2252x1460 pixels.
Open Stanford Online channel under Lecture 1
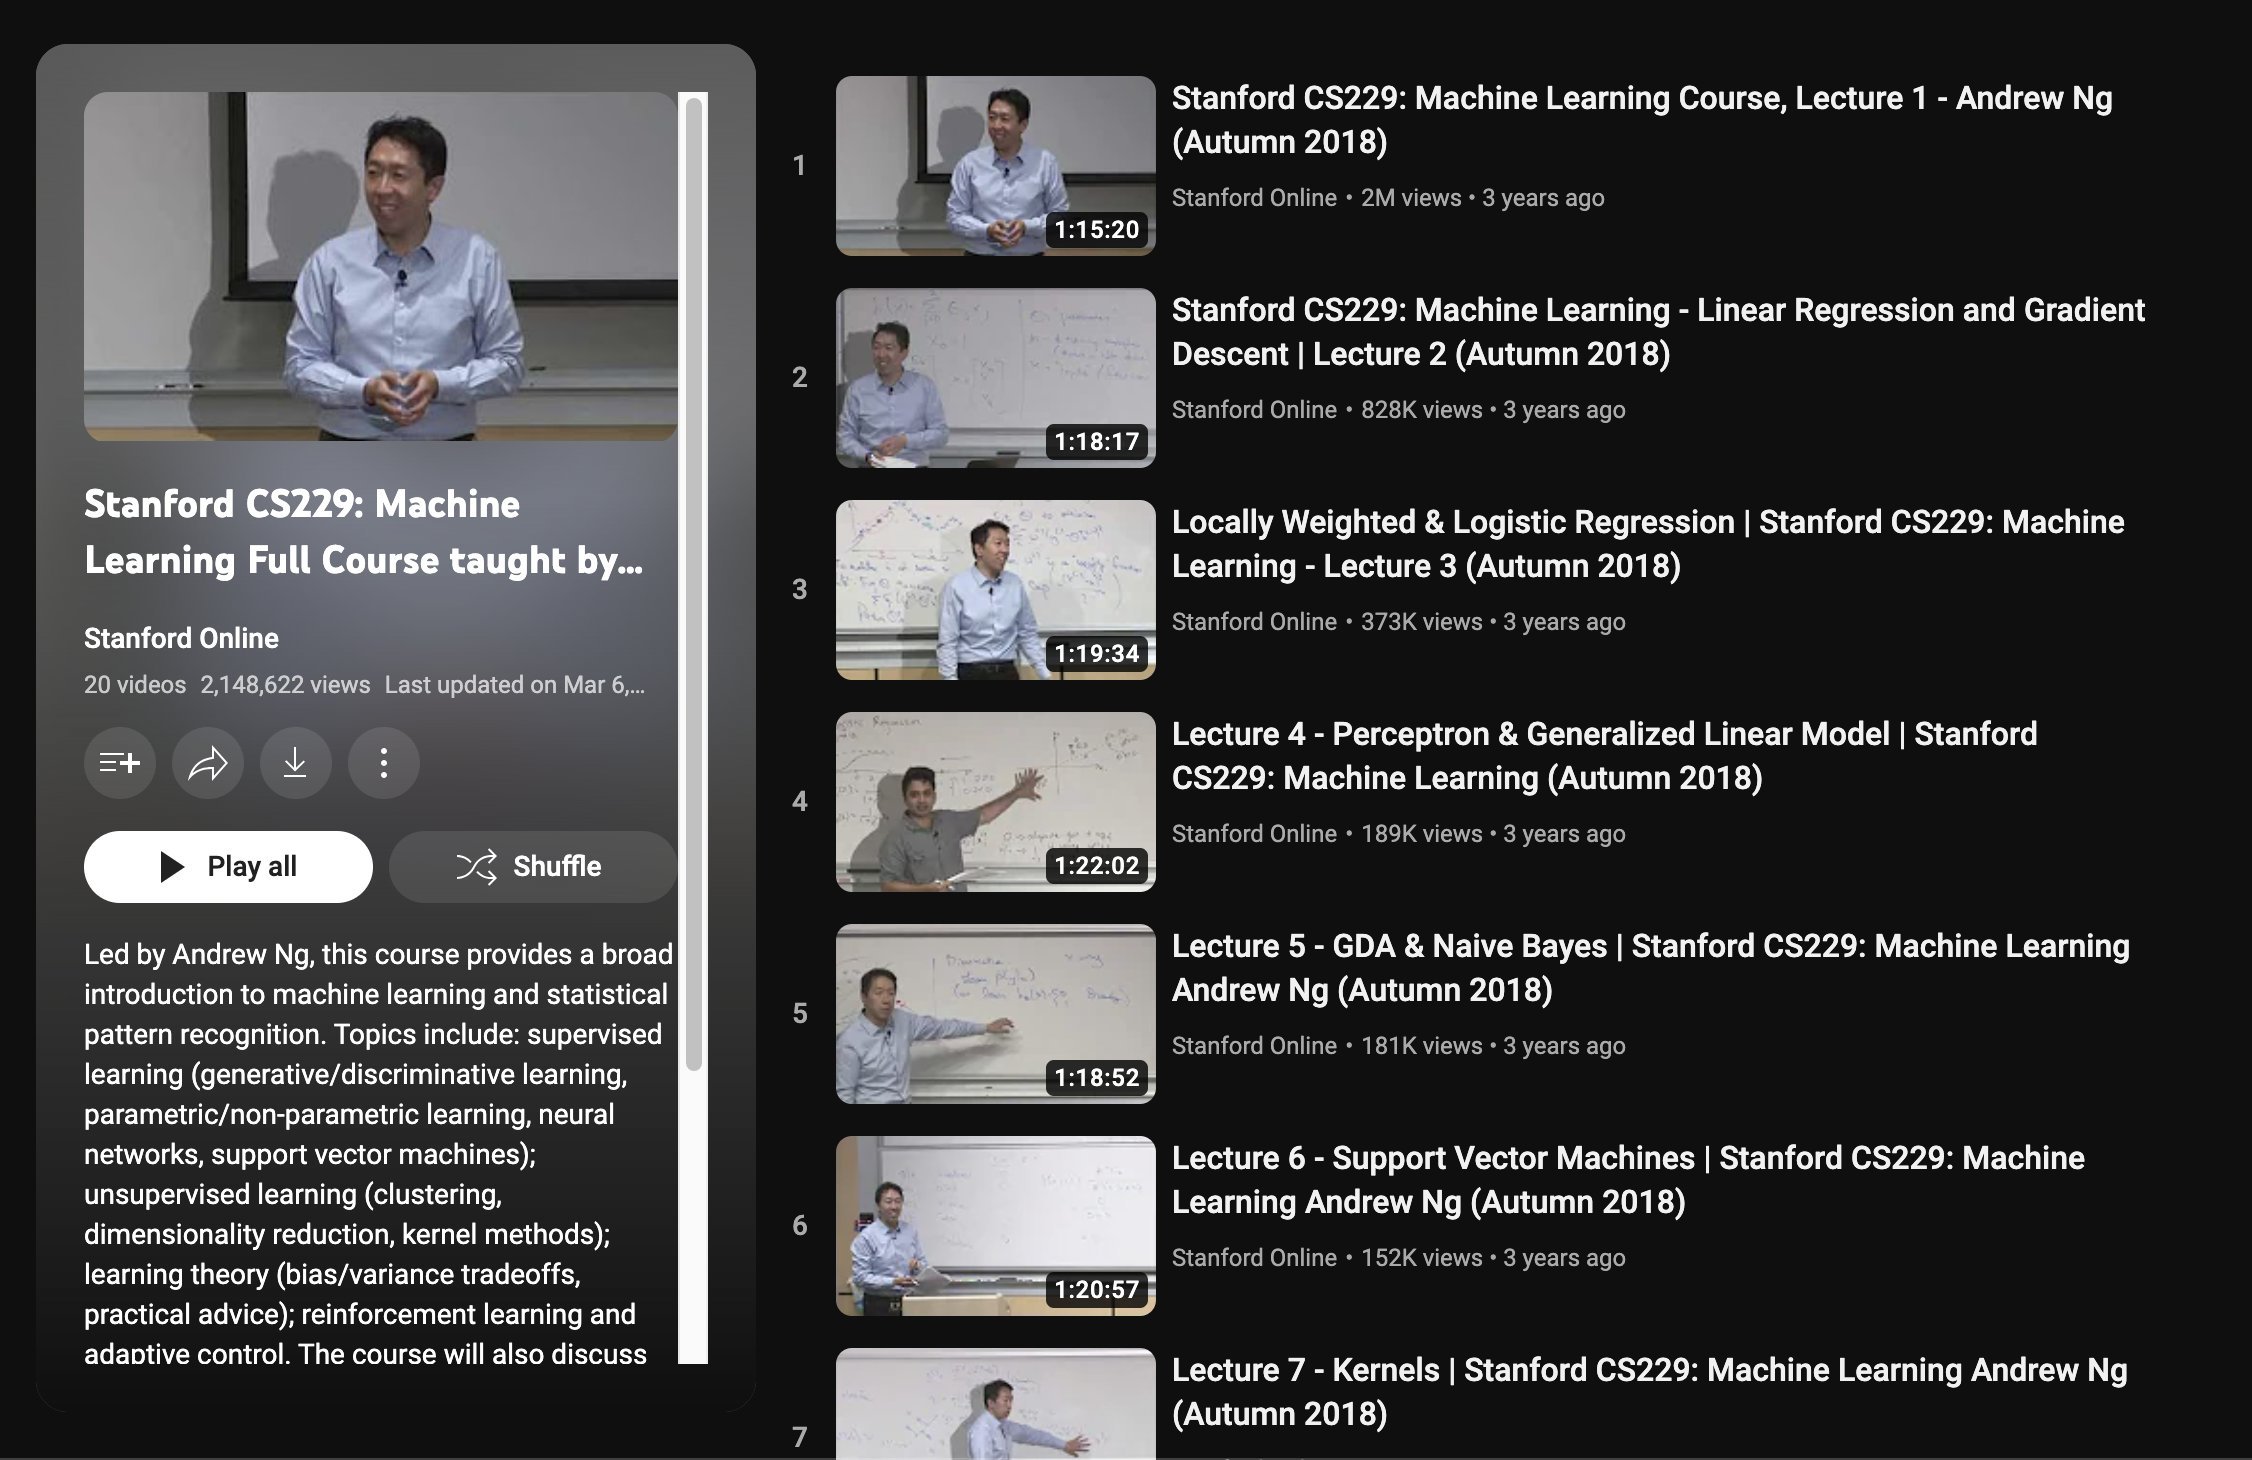(1254, 198)
